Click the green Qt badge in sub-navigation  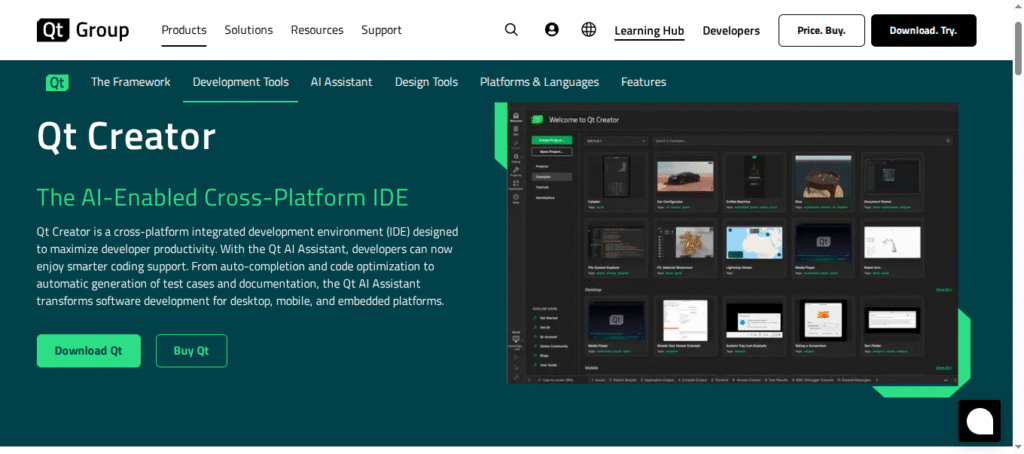click(x=57, y=82)
